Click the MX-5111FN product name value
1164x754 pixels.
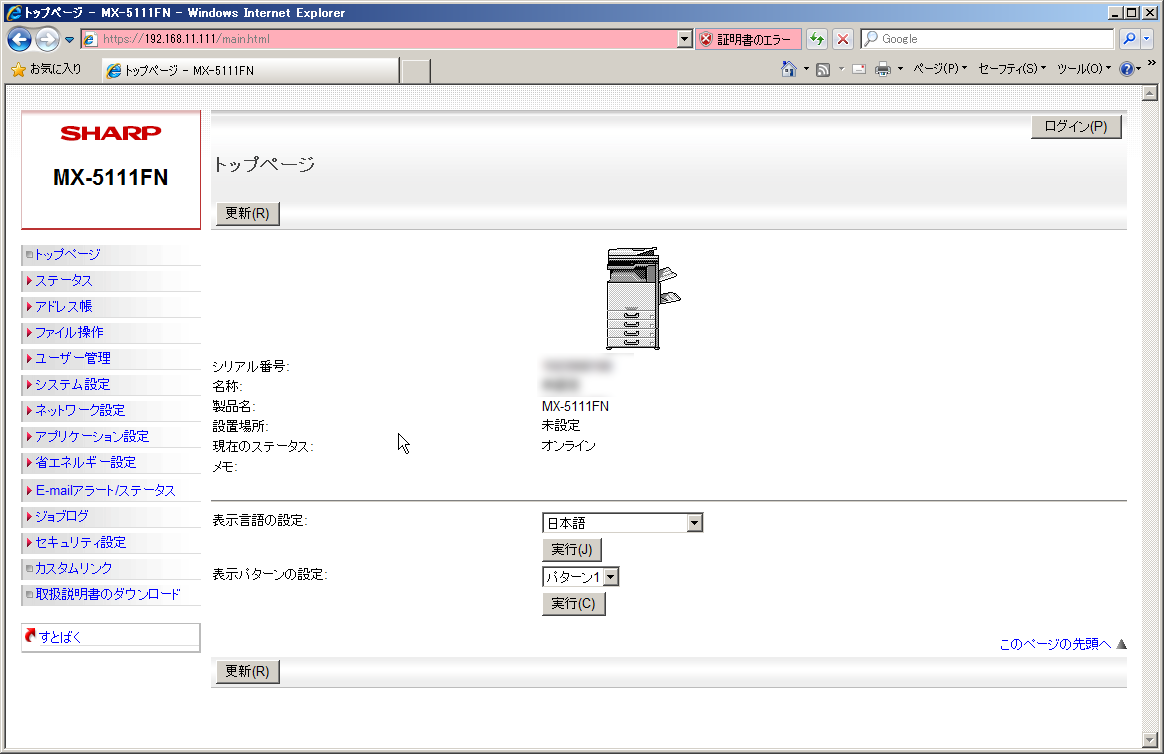[x=575, y=407]
